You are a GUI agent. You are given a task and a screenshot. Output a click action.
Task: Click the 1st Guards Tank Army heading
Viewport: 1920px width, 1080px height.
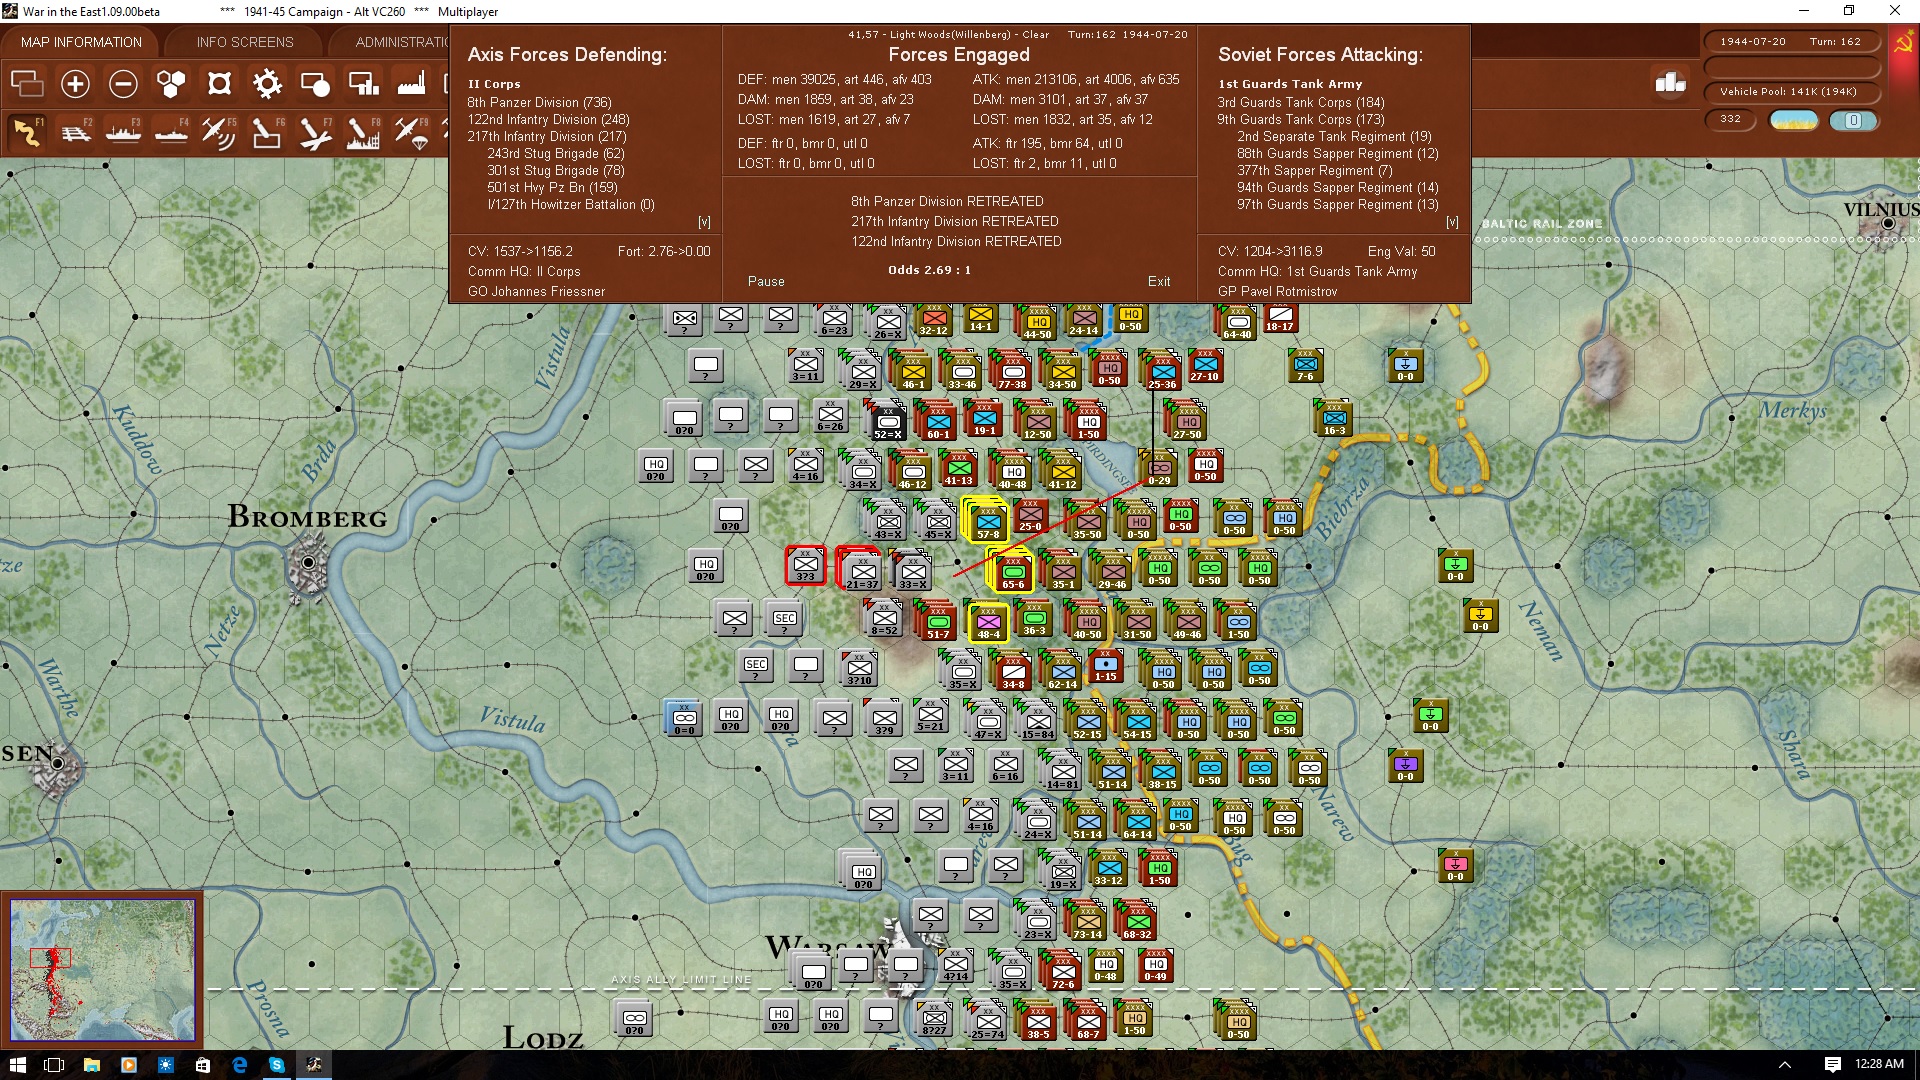(1290, 84)
